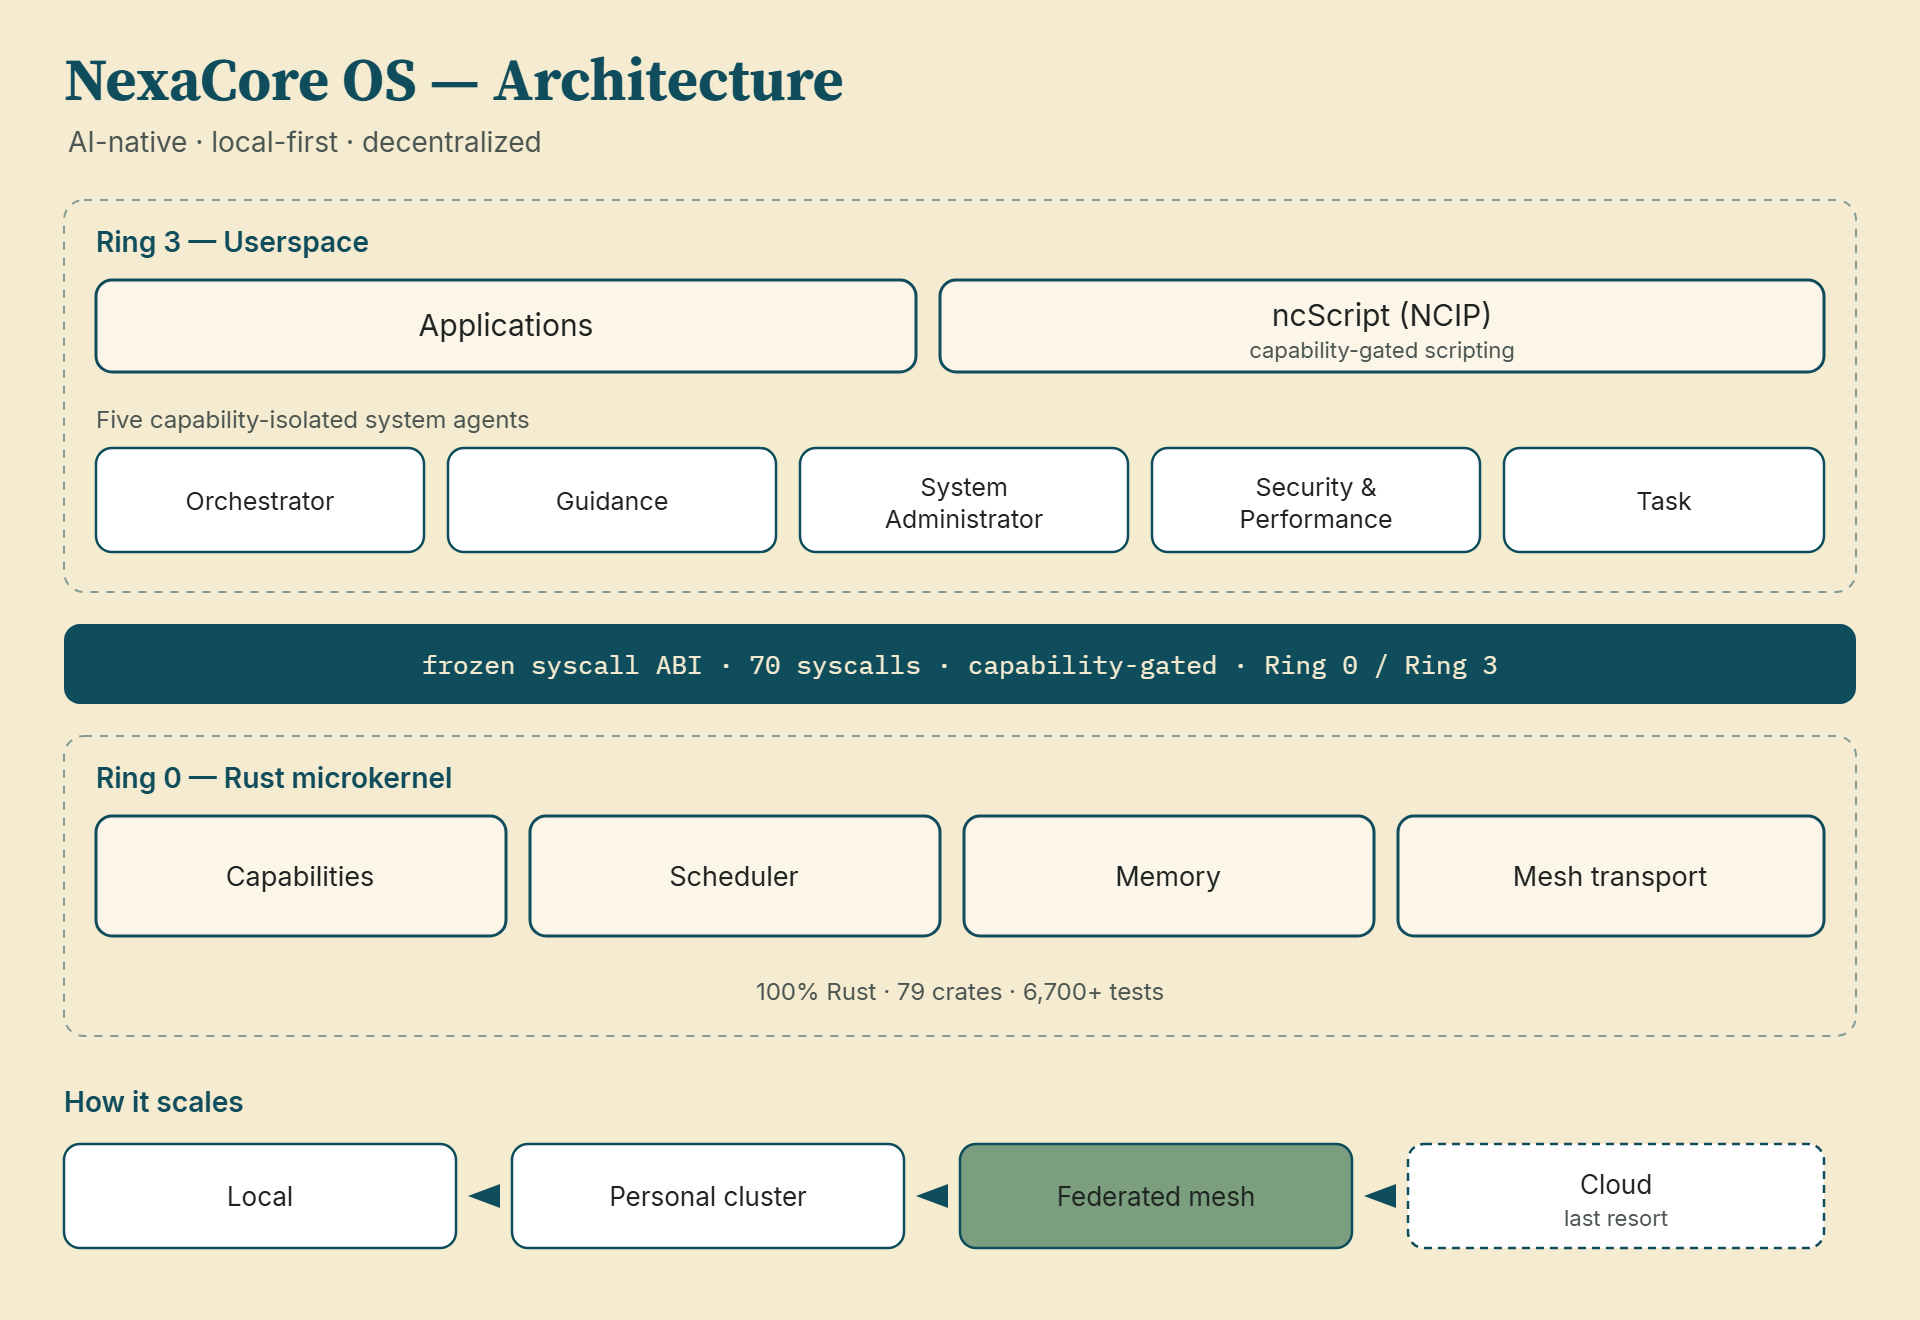Click the NexaCore OS — Architecture title

tap(454, 80)
